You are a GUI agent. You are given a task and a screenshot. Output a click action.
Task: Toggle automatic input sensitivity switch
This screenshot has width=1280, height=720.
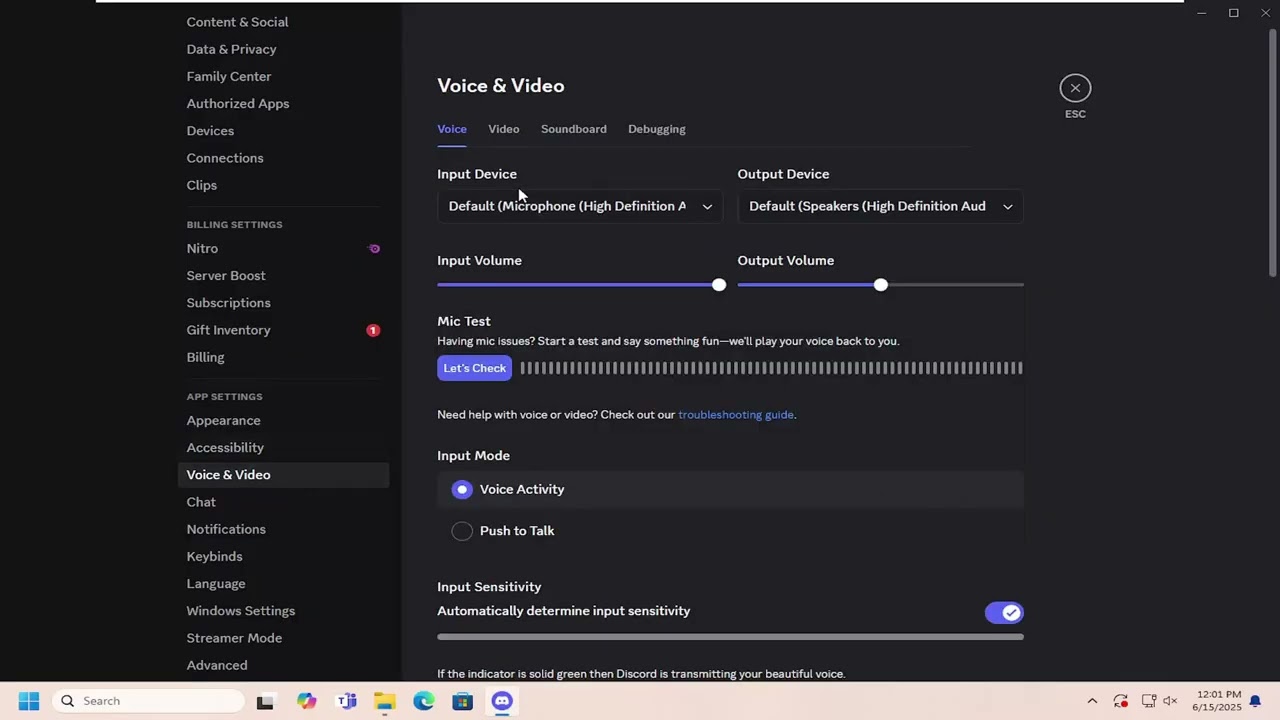point(1004,613)
